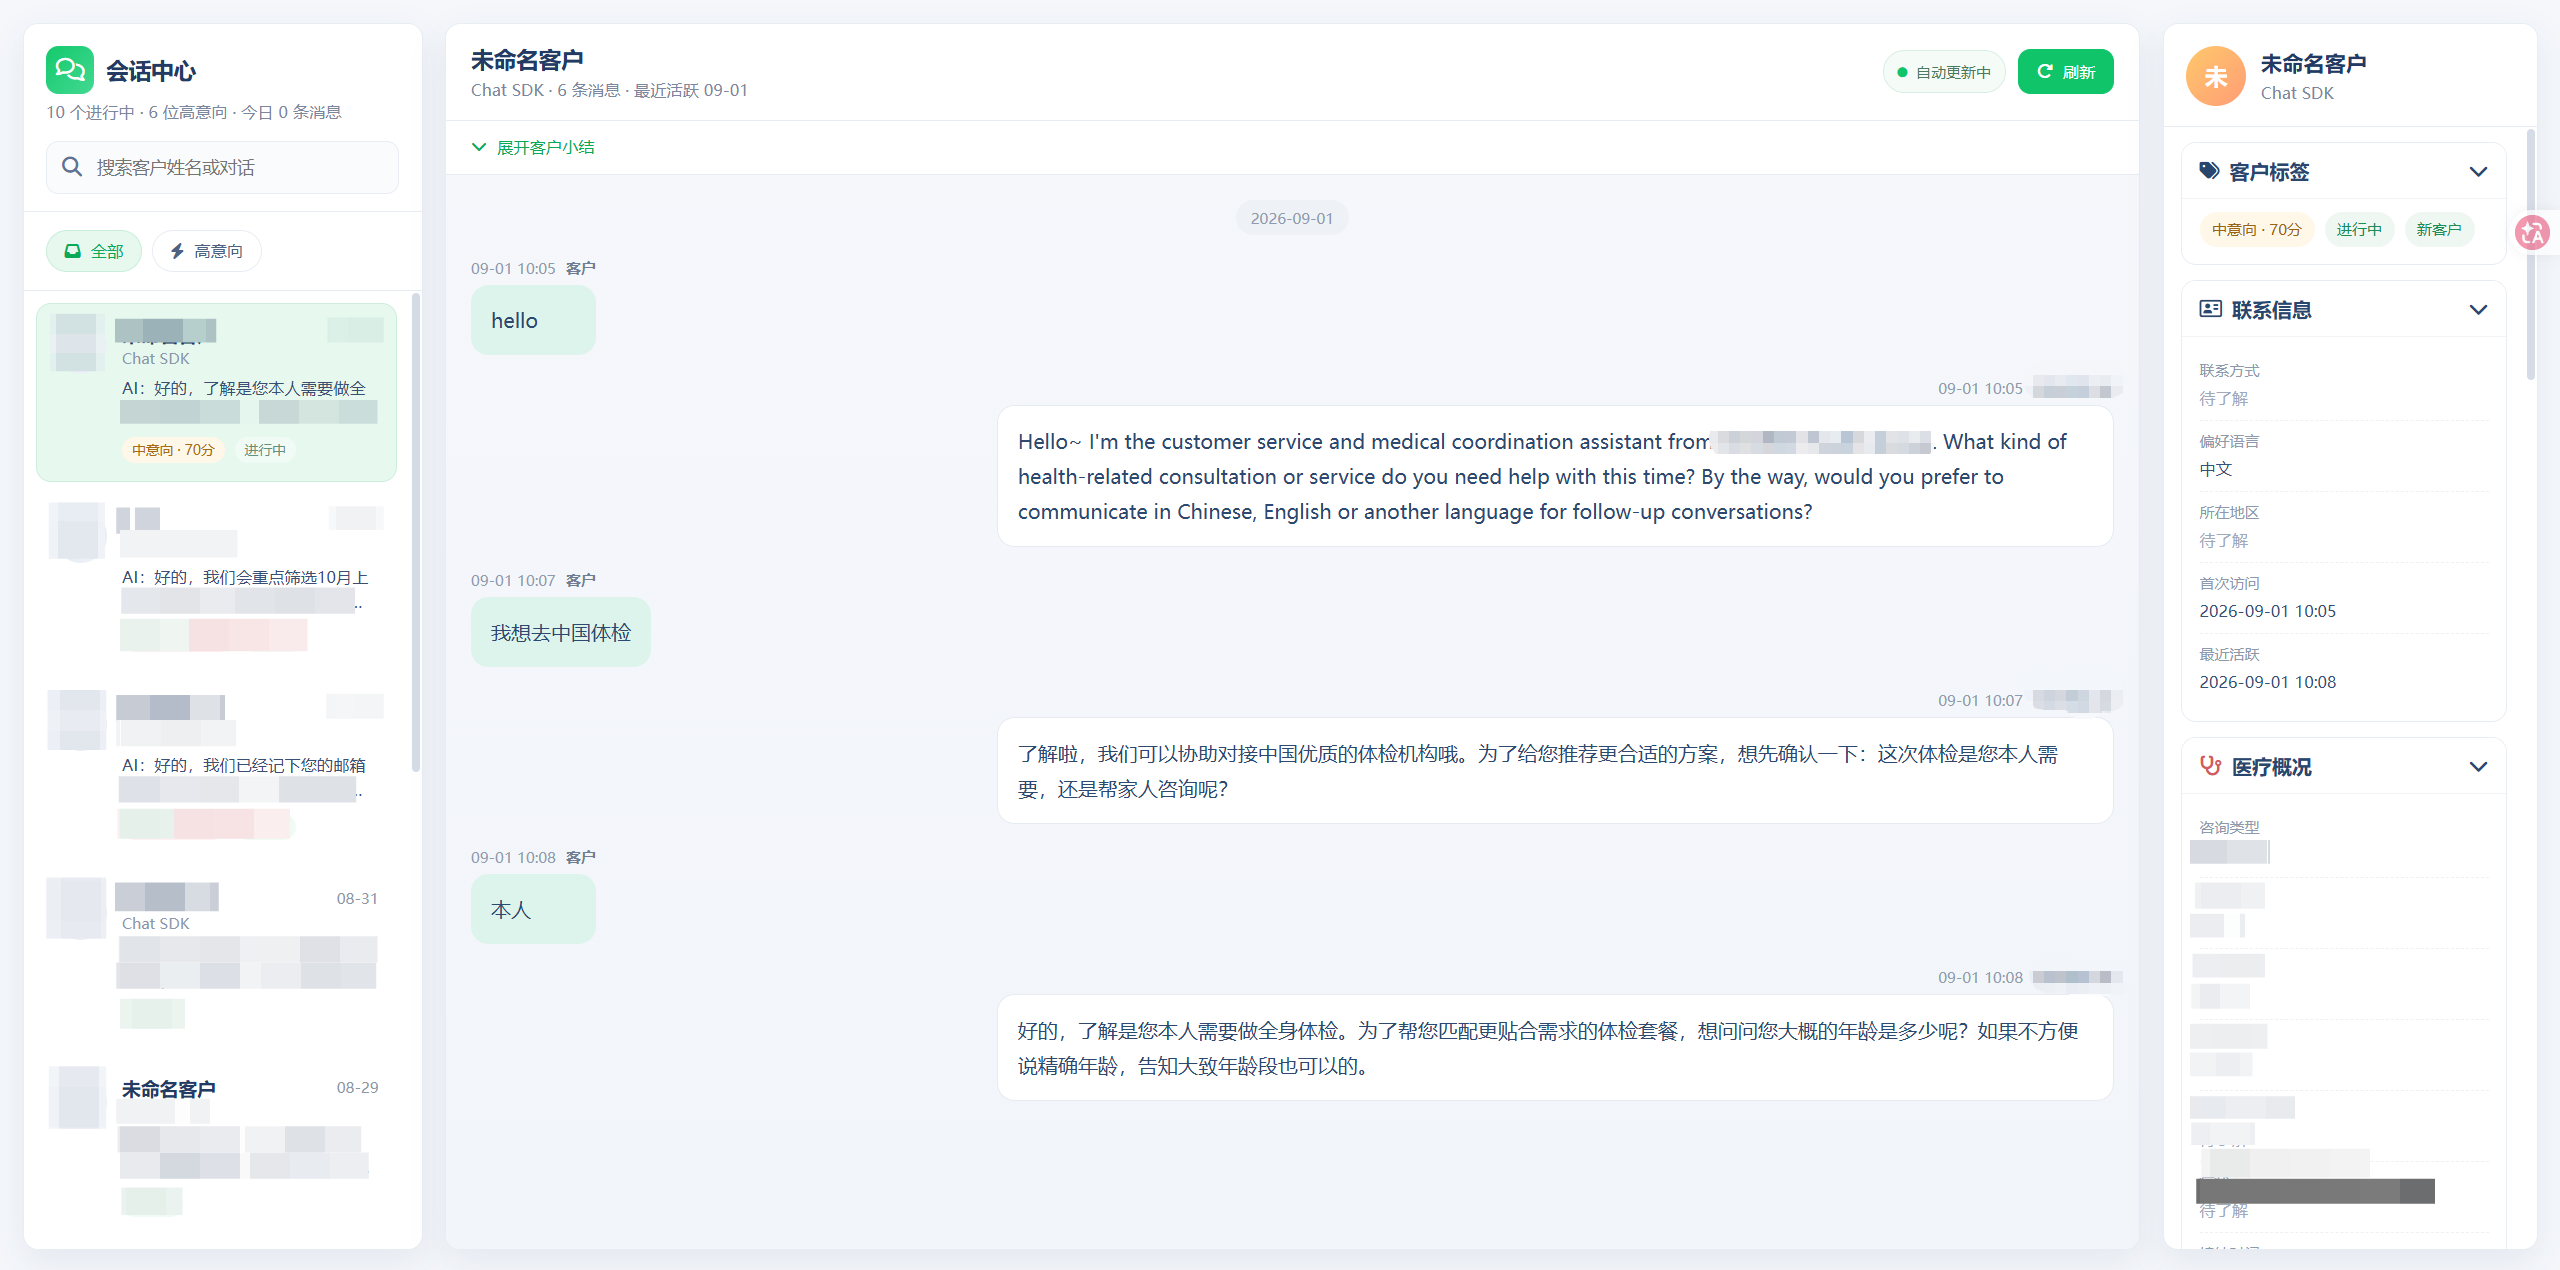The image size is (2560, 1270).
Task: Click the 所在地区 value 待了解
Action: click(x=2223, y=540)
